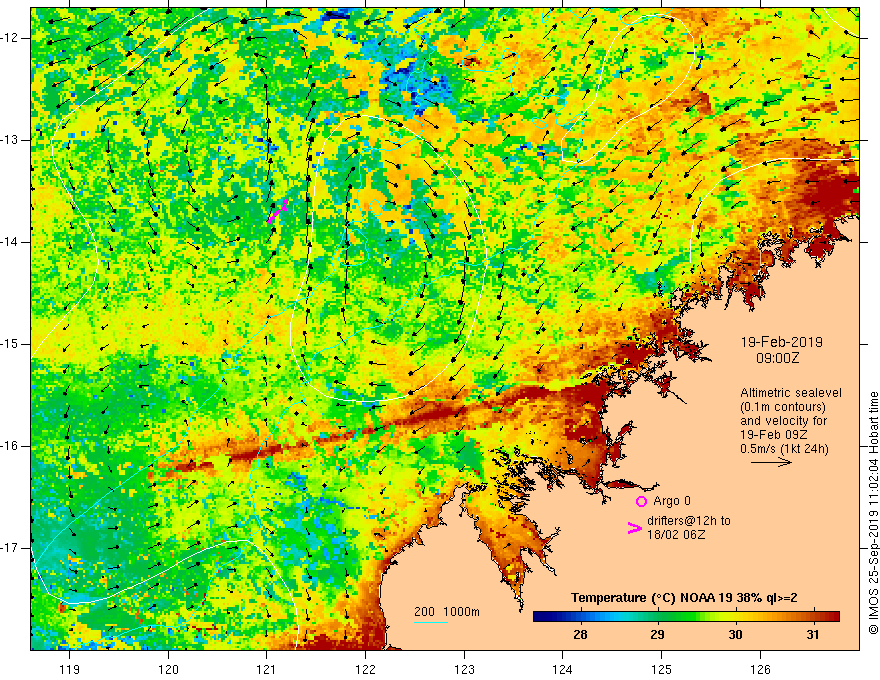Click the '0.5m/s (1kt 24h)' scale text
Screen dimensions: 880x680
pos(784,449)
